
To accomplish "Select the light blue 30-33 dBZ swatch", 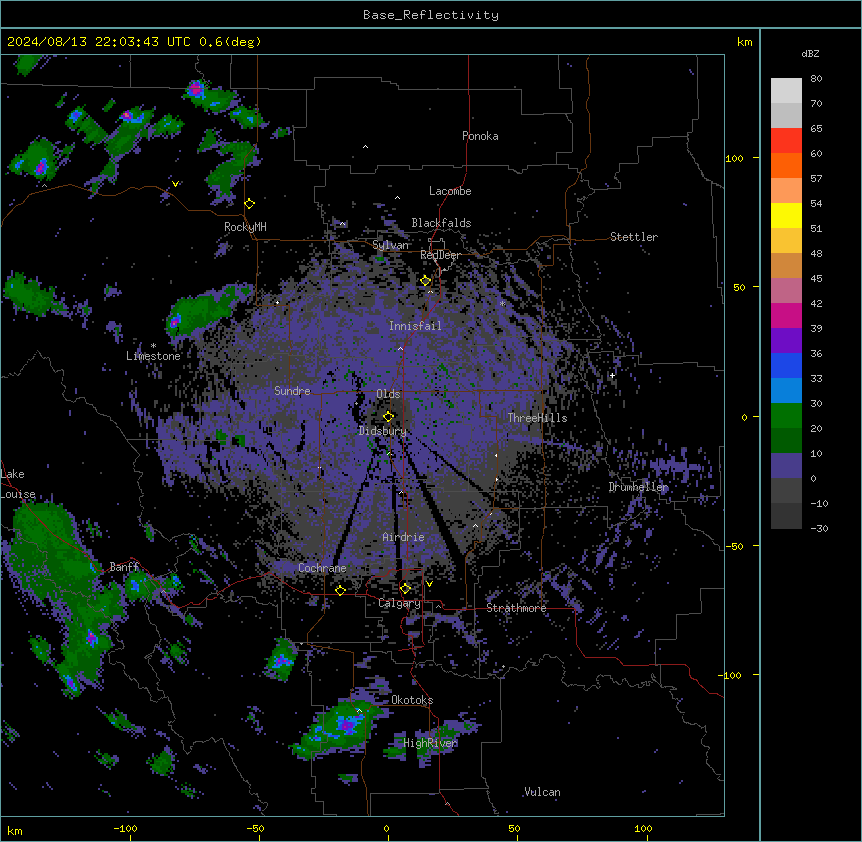I will coord(786,390).
